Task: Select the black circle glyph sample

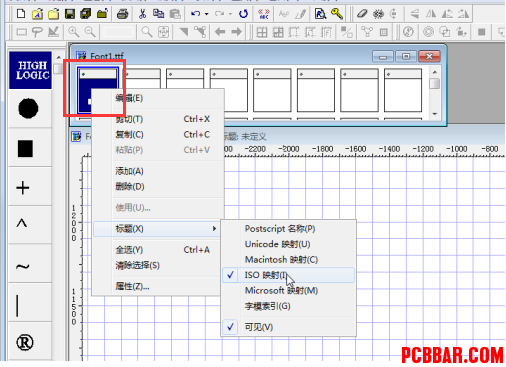Action: pyautogui.click(x=28, y=108)
